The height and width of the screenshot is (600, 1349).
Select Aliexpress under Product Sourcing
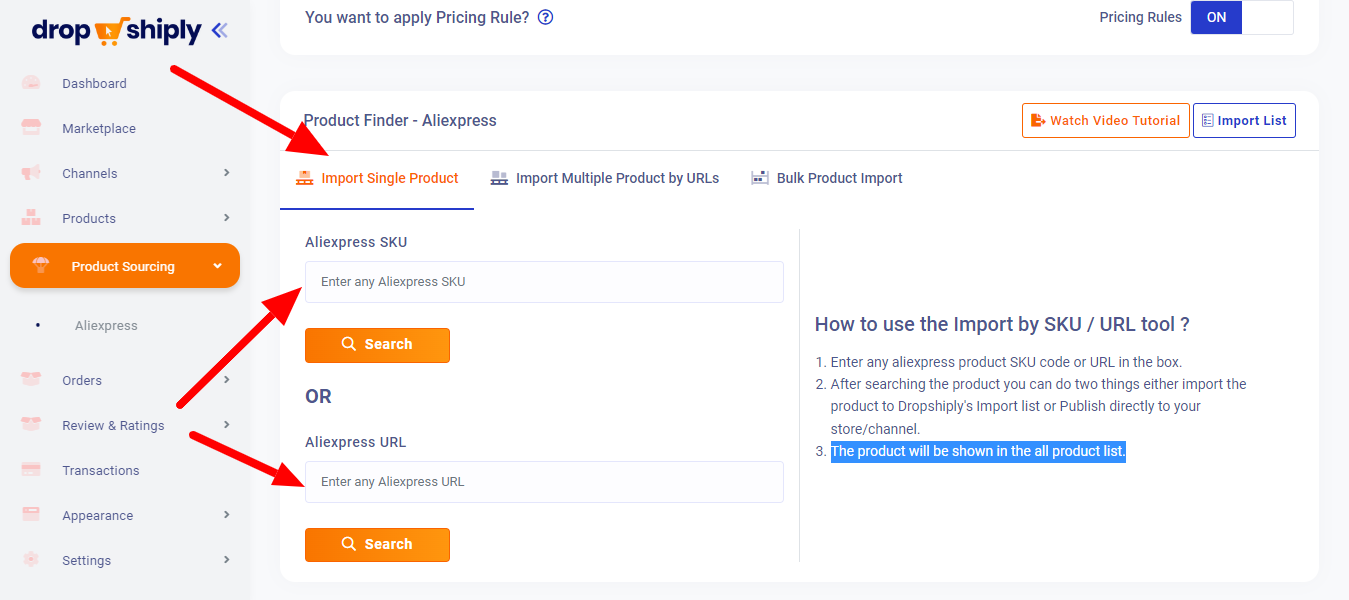[106, 326]
